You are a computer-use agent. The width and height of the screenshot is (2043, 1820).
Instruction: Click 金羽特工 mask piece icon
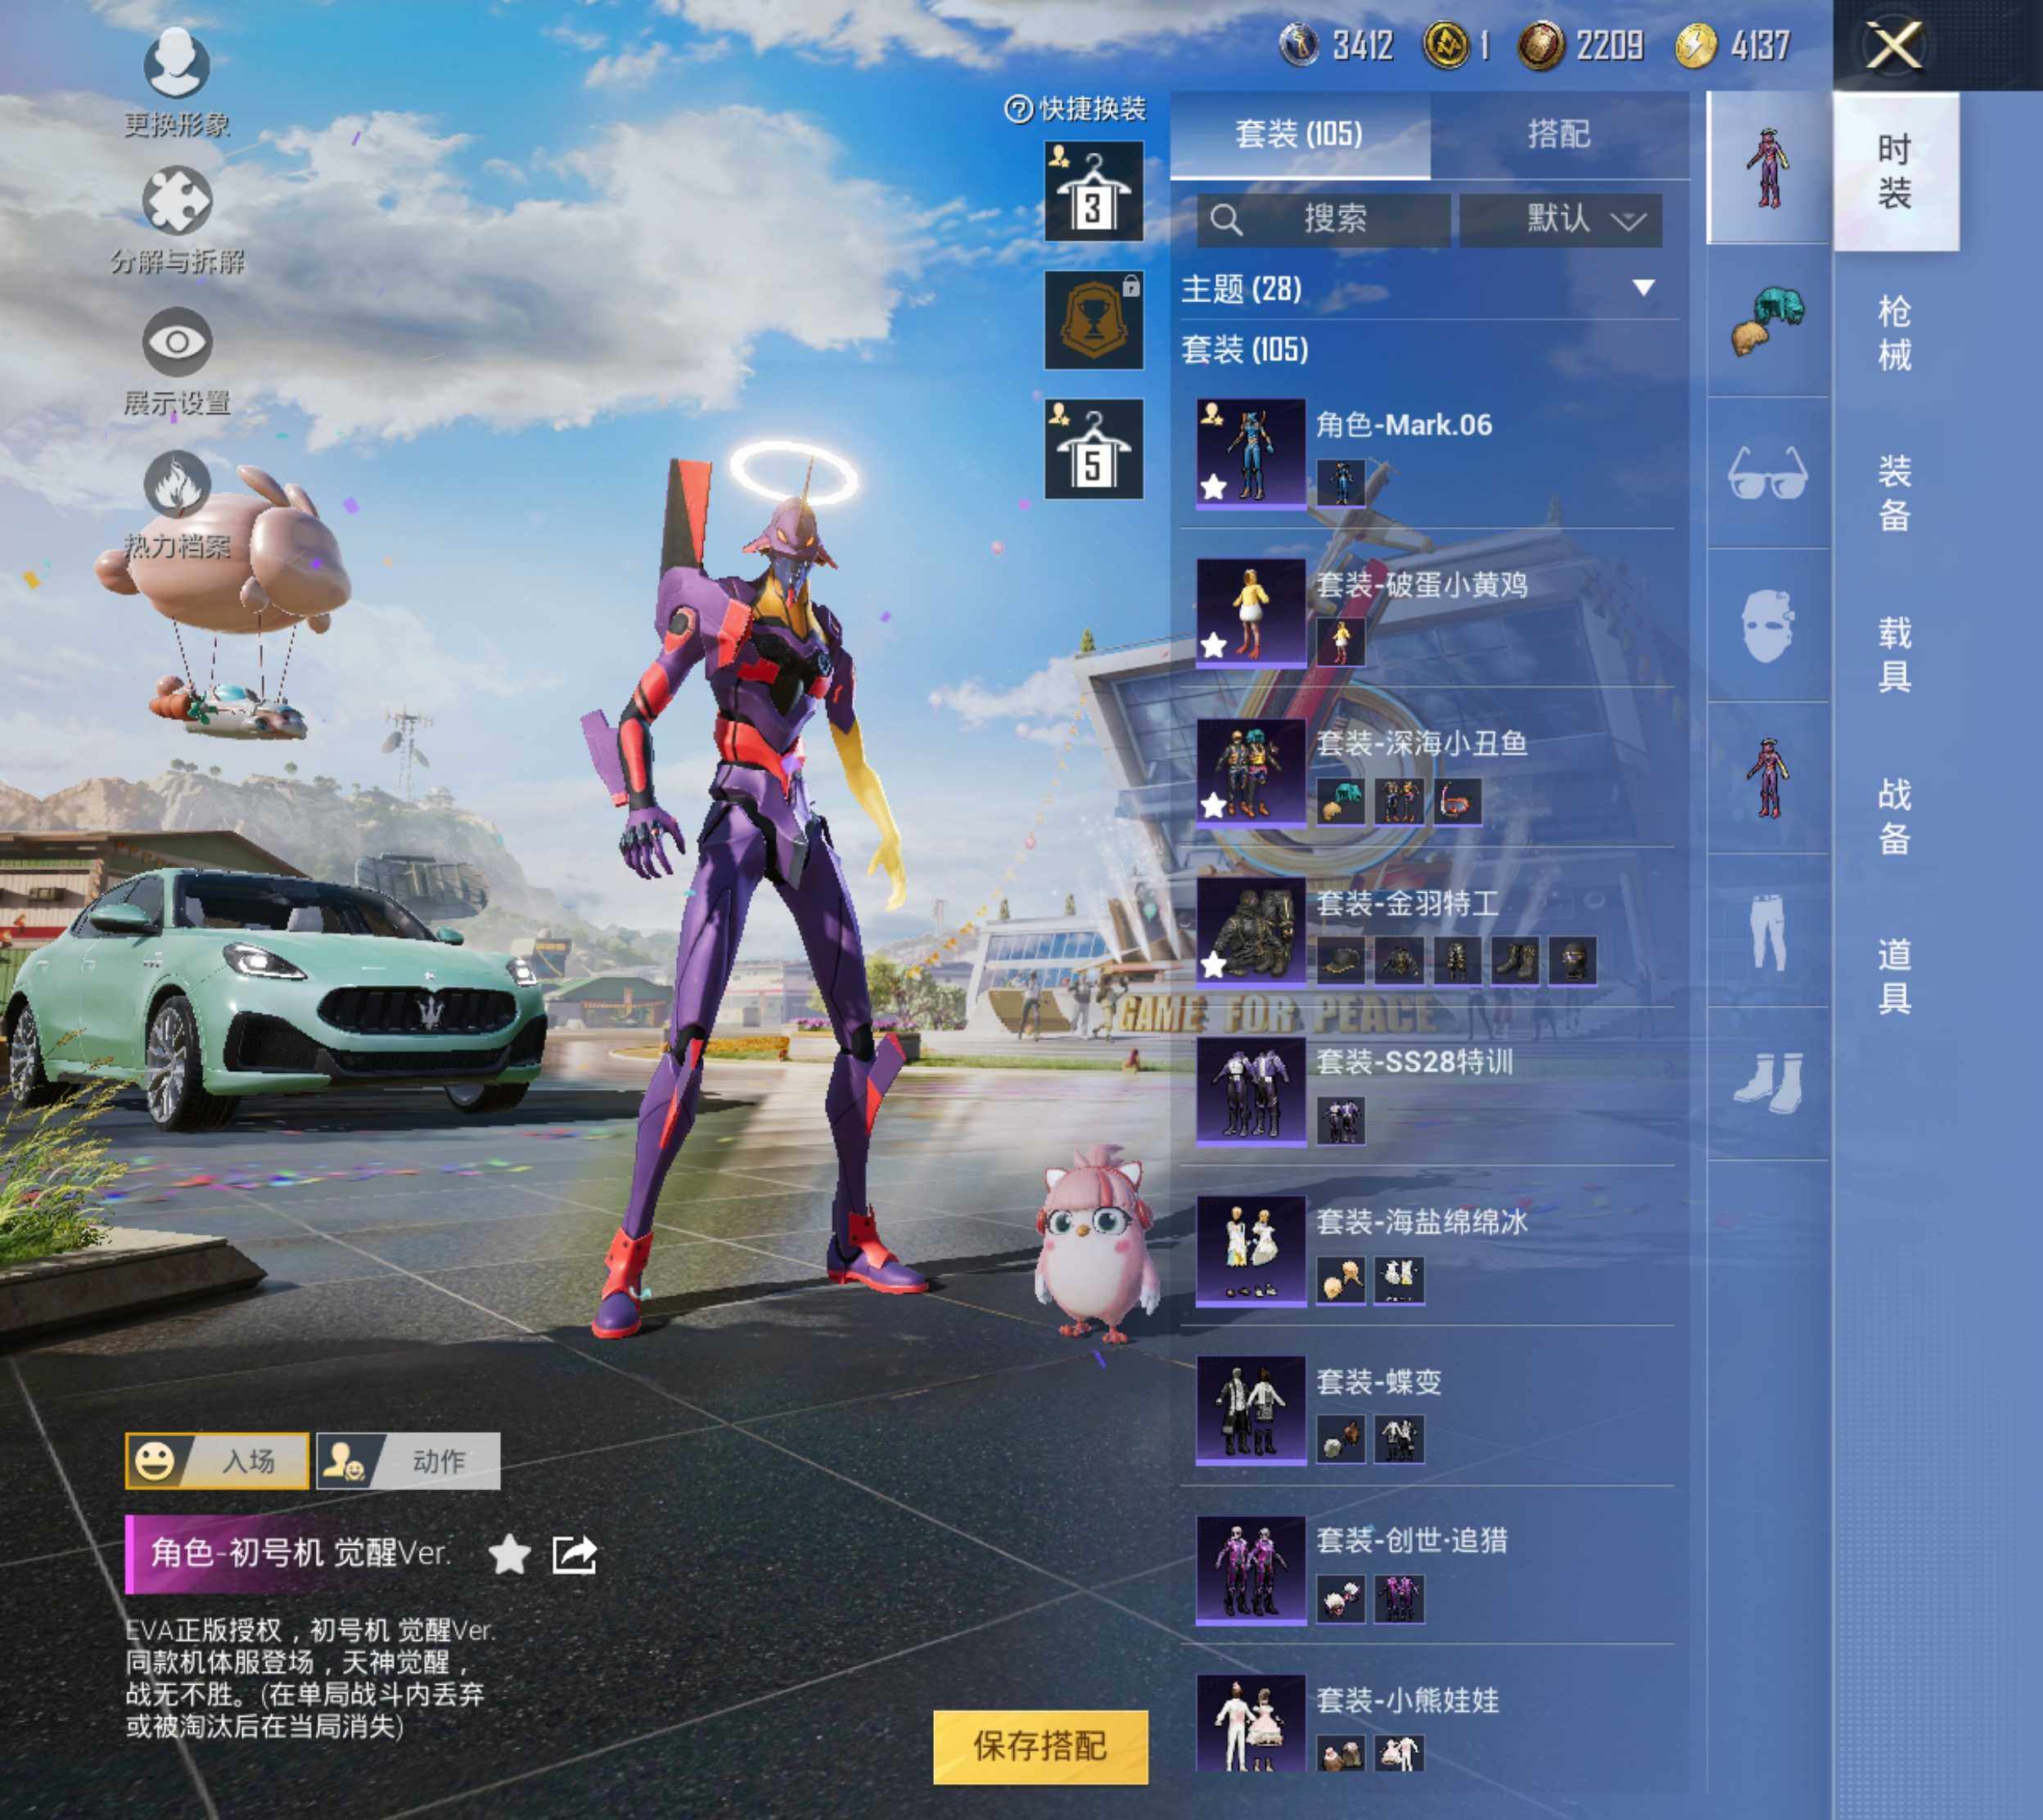point(1573,962)
